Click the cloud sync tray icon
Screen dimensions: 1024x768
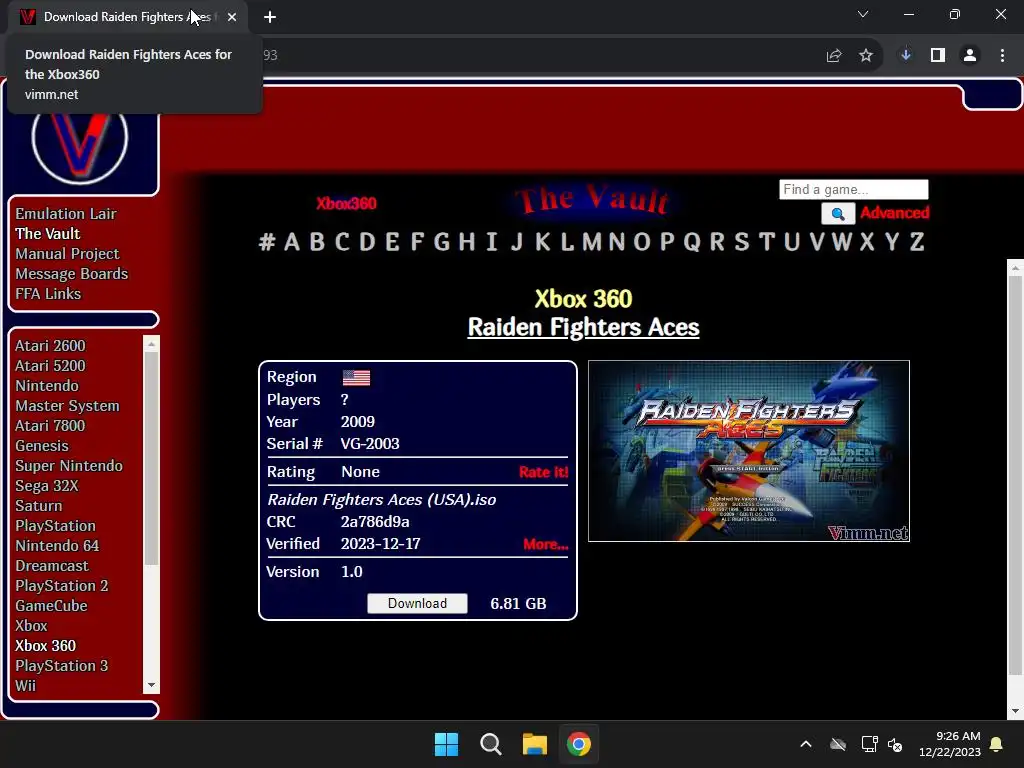[838, 744]
